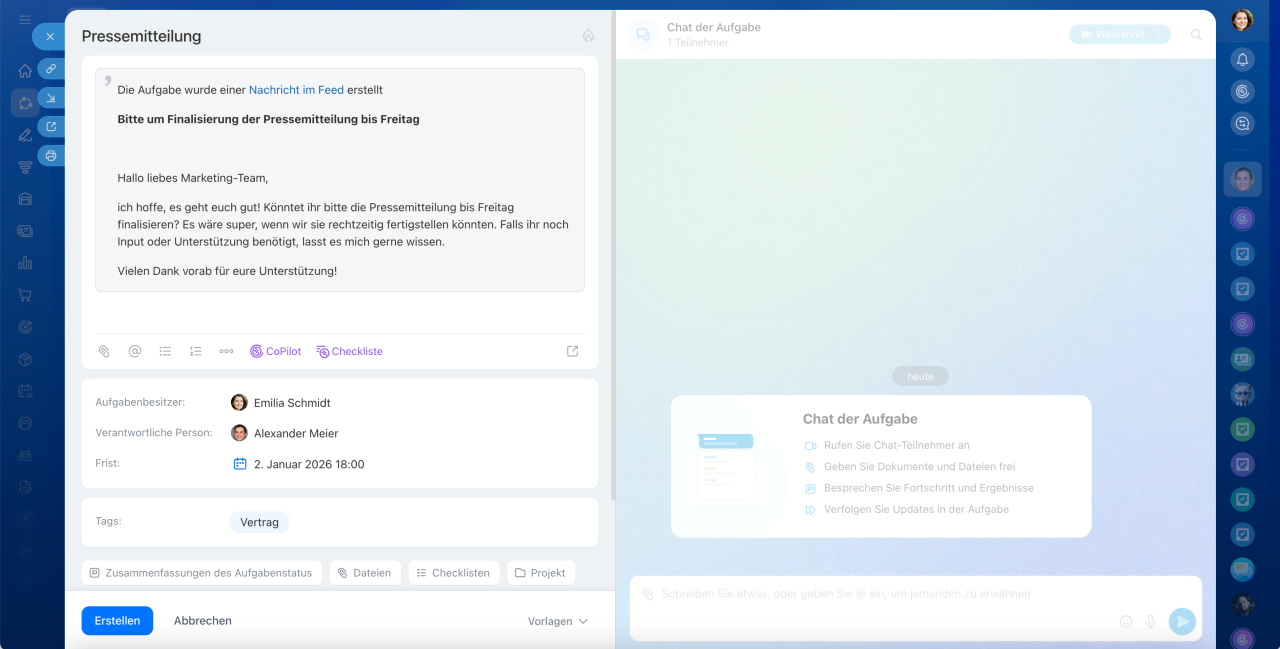Click Abbrechen to cancel
This screenshot has height=649, width=1280.
pos(203,621)
